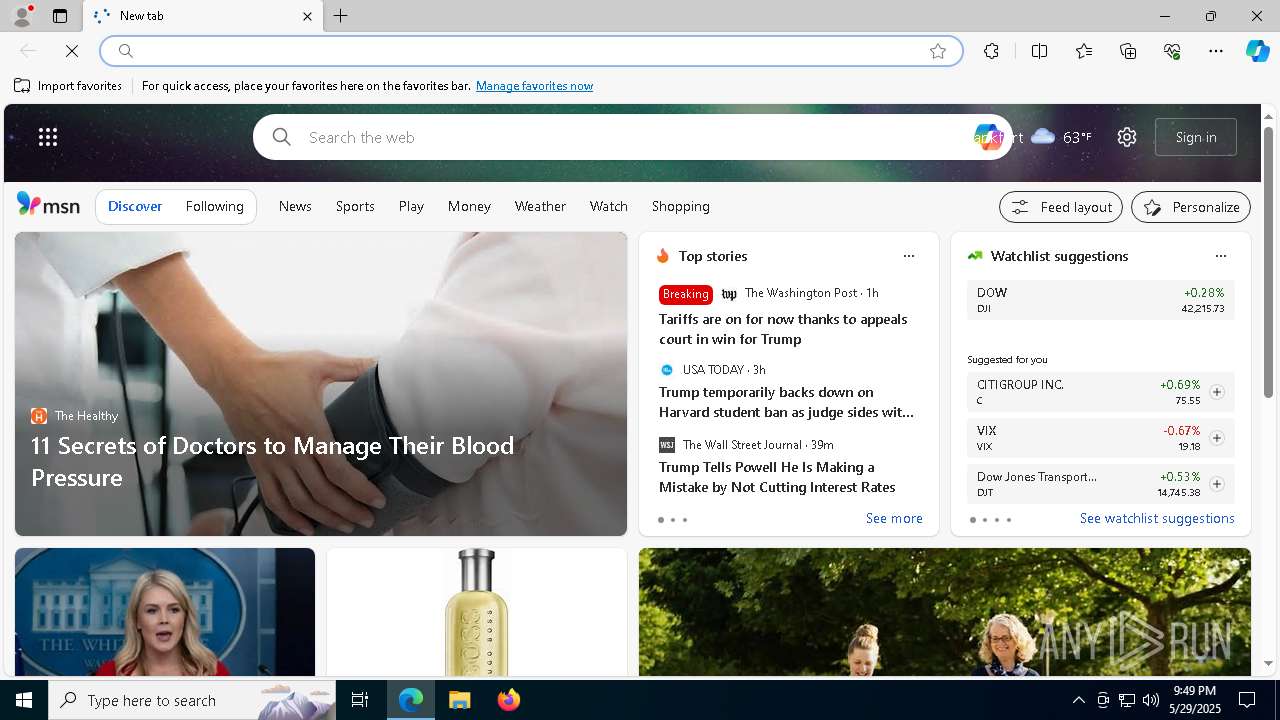Select the Following tab
Screen dimensions: 1280x720
(214, 206)
